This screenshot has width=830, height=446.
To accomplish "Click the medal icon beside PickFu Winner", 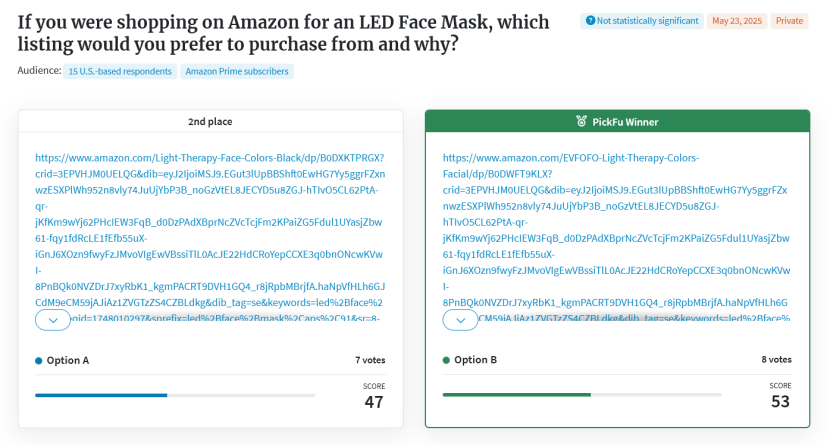I will 581,121.
